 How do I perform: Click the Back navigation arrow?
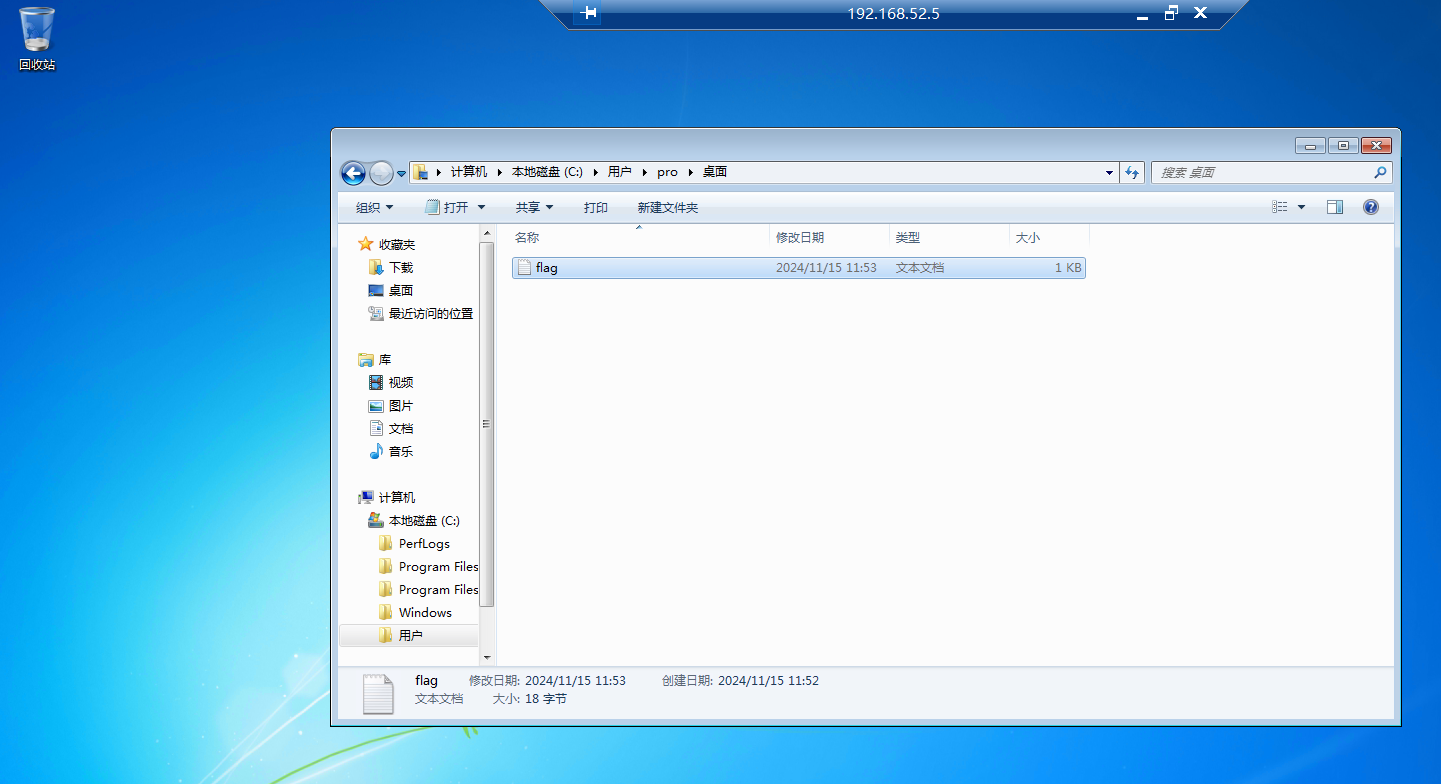point(353,173)
